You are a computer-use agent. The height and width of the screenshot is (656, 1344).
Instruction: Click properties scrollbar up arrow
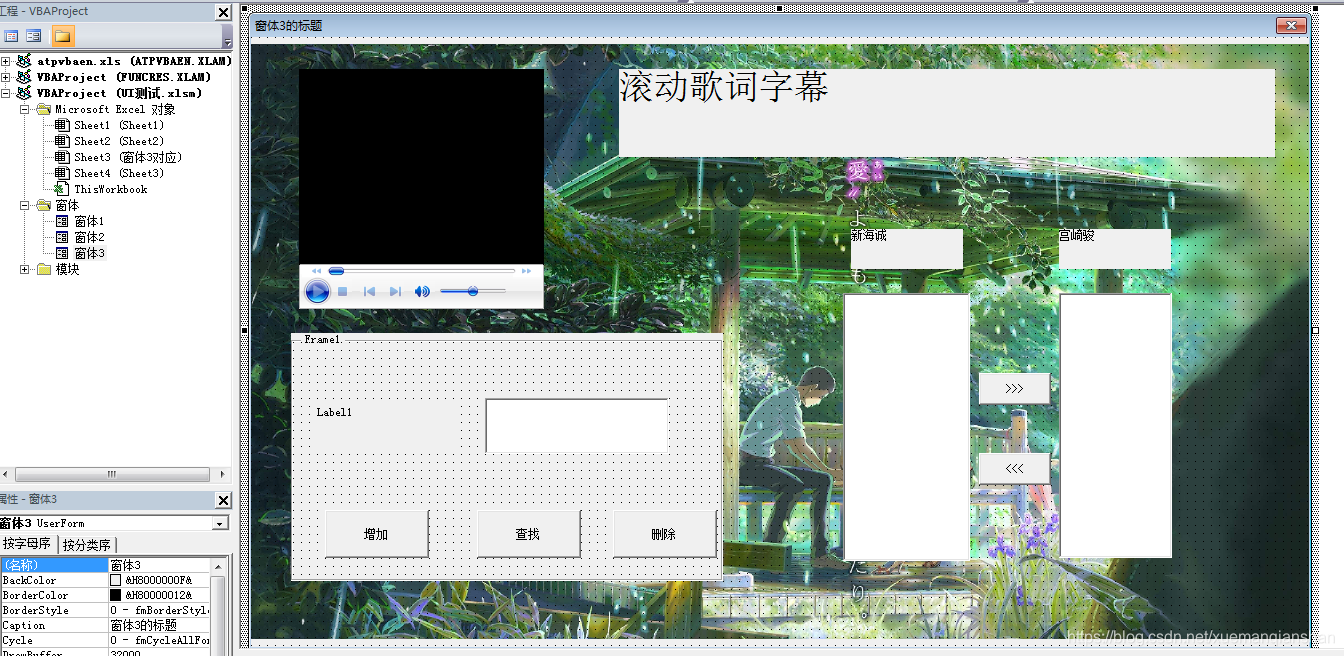(219, 566)
